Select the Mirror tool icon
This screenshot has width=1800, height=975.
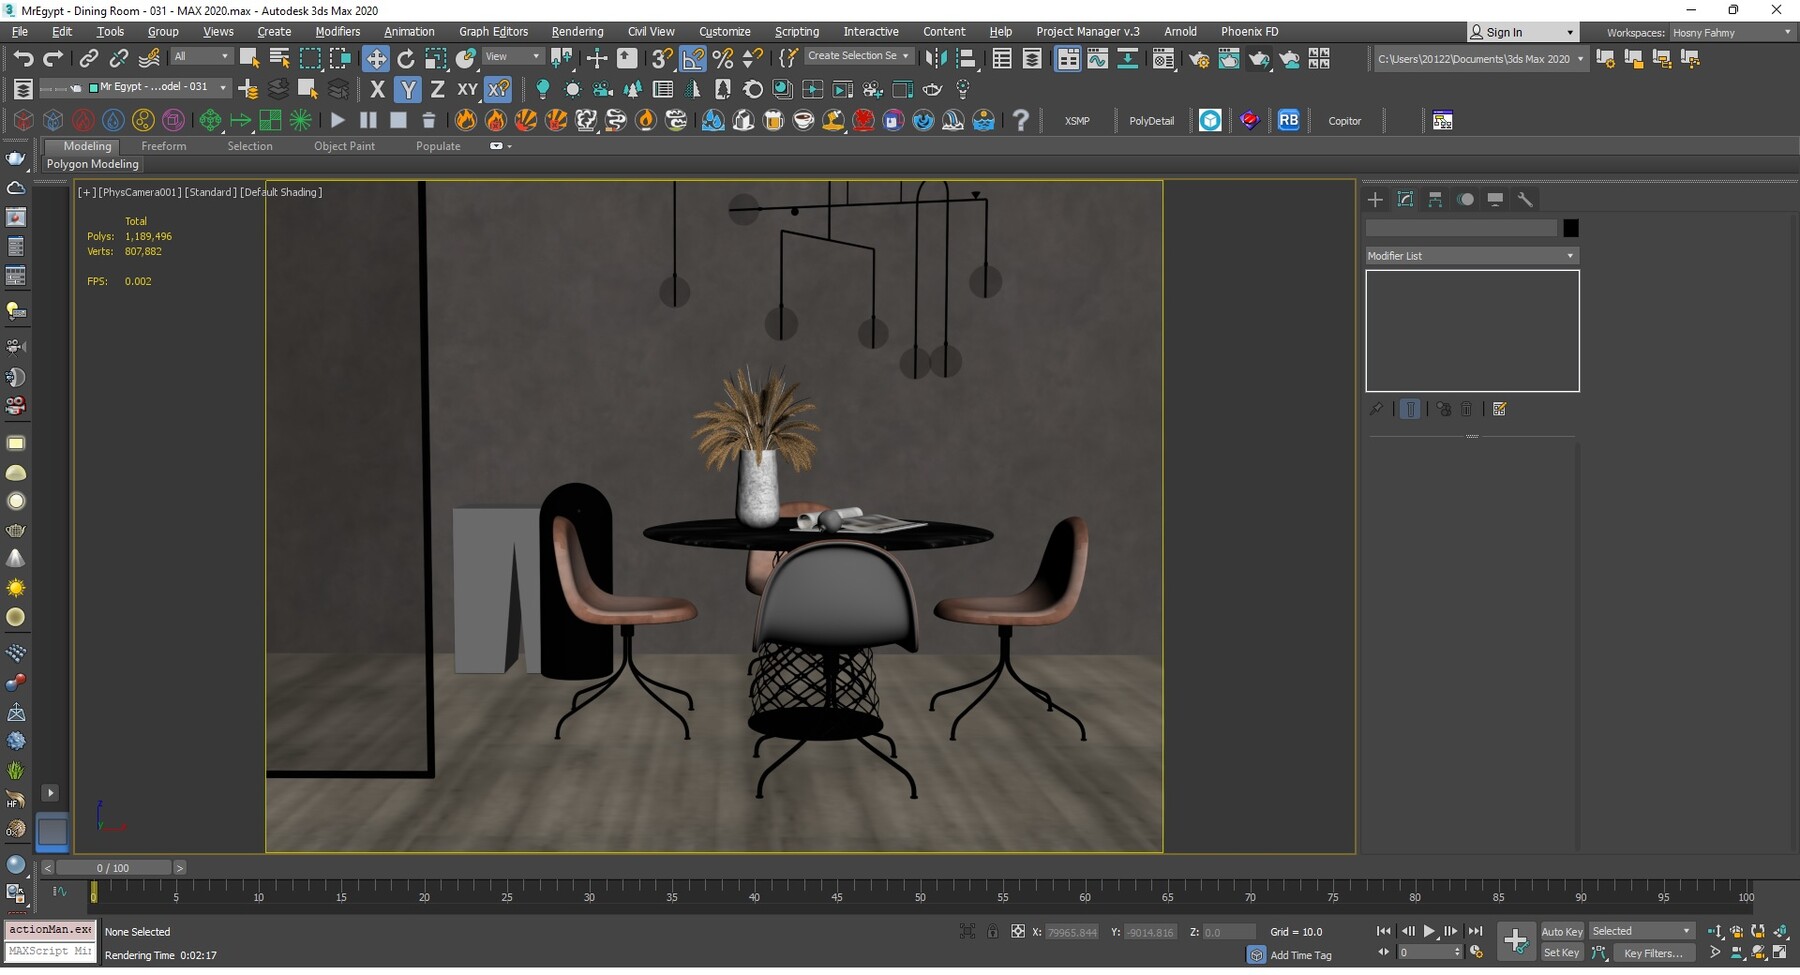(x=936, y=58)
